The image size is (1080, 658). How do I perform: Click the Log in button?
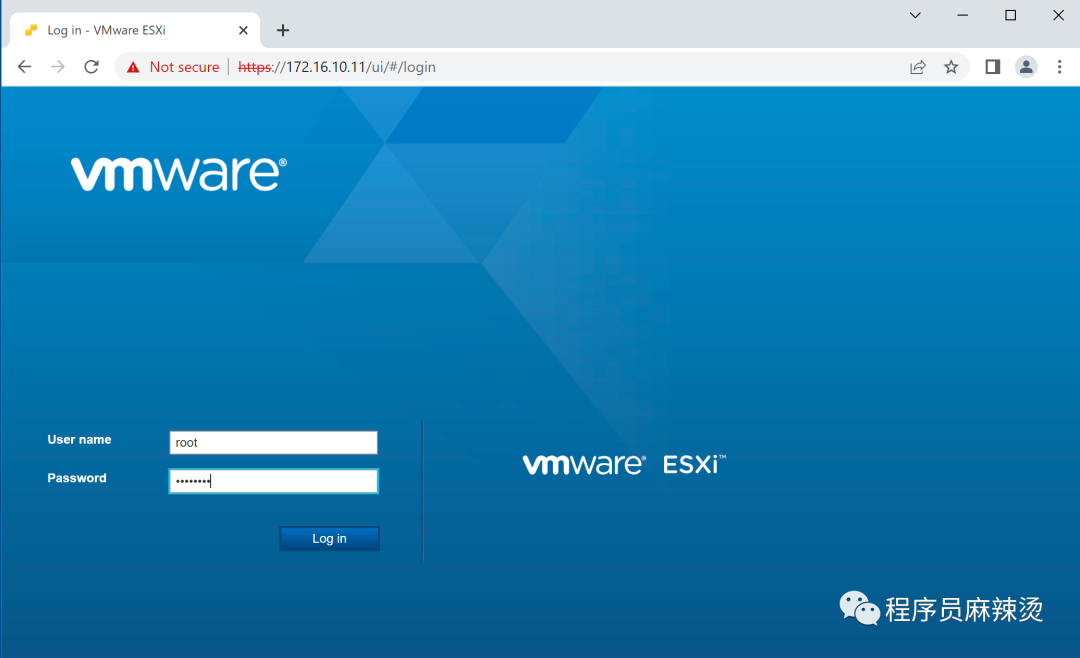pyautogui.click(x=329, y=539)
